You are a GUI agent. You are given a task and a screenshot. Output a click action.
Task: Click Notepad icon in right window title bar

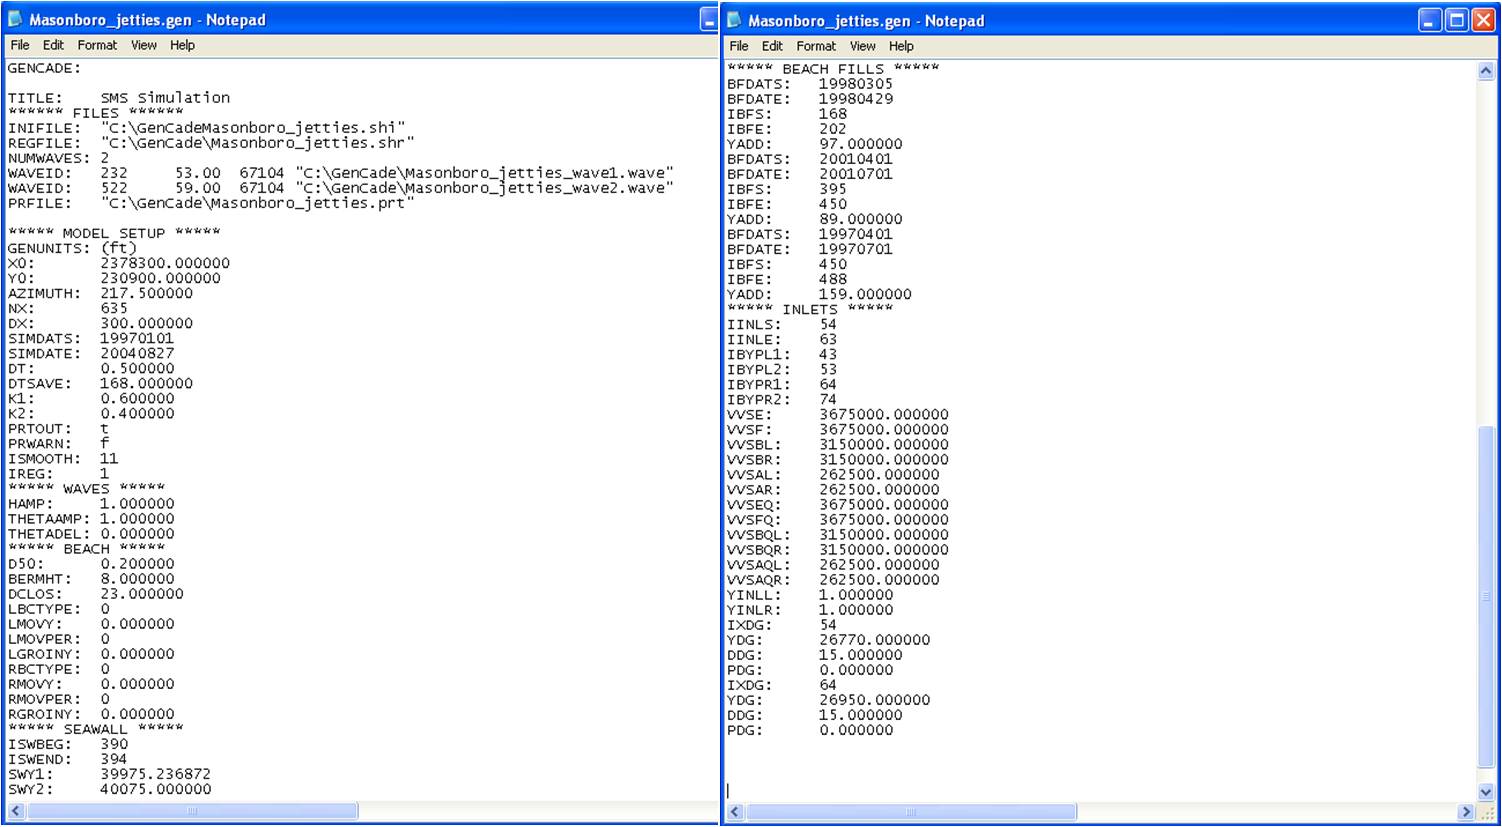735,20
